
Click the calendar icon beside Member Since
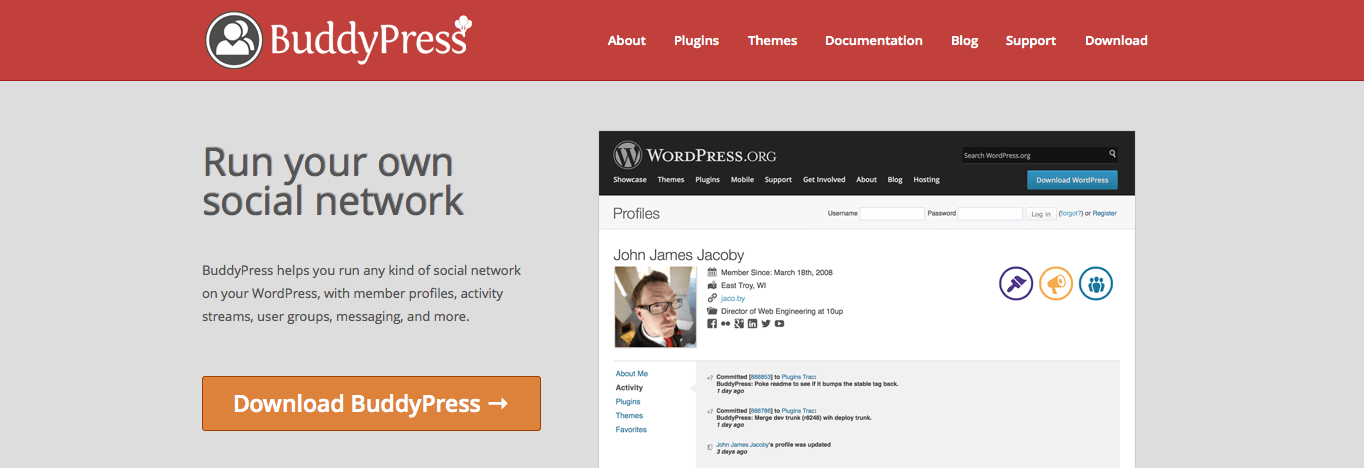(x=712, y=272)
